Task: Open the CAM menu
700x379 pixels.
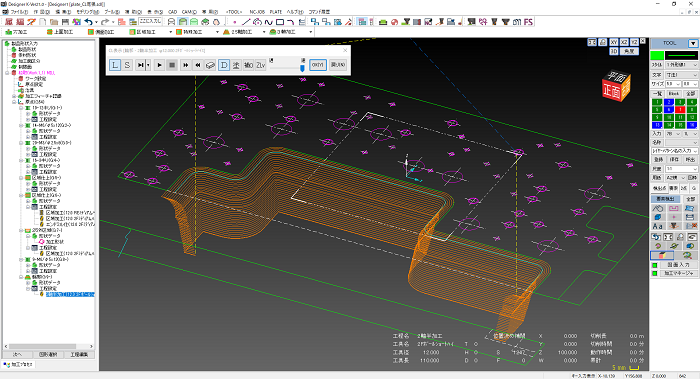Action: 189,12
